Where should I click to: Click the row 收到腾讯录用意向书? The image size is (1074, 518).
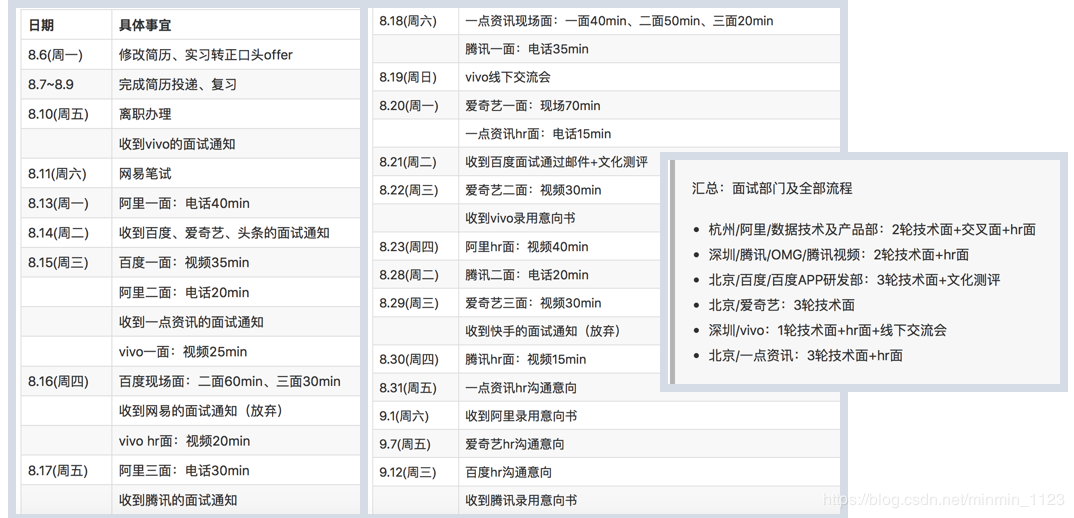tap(606, 500)
